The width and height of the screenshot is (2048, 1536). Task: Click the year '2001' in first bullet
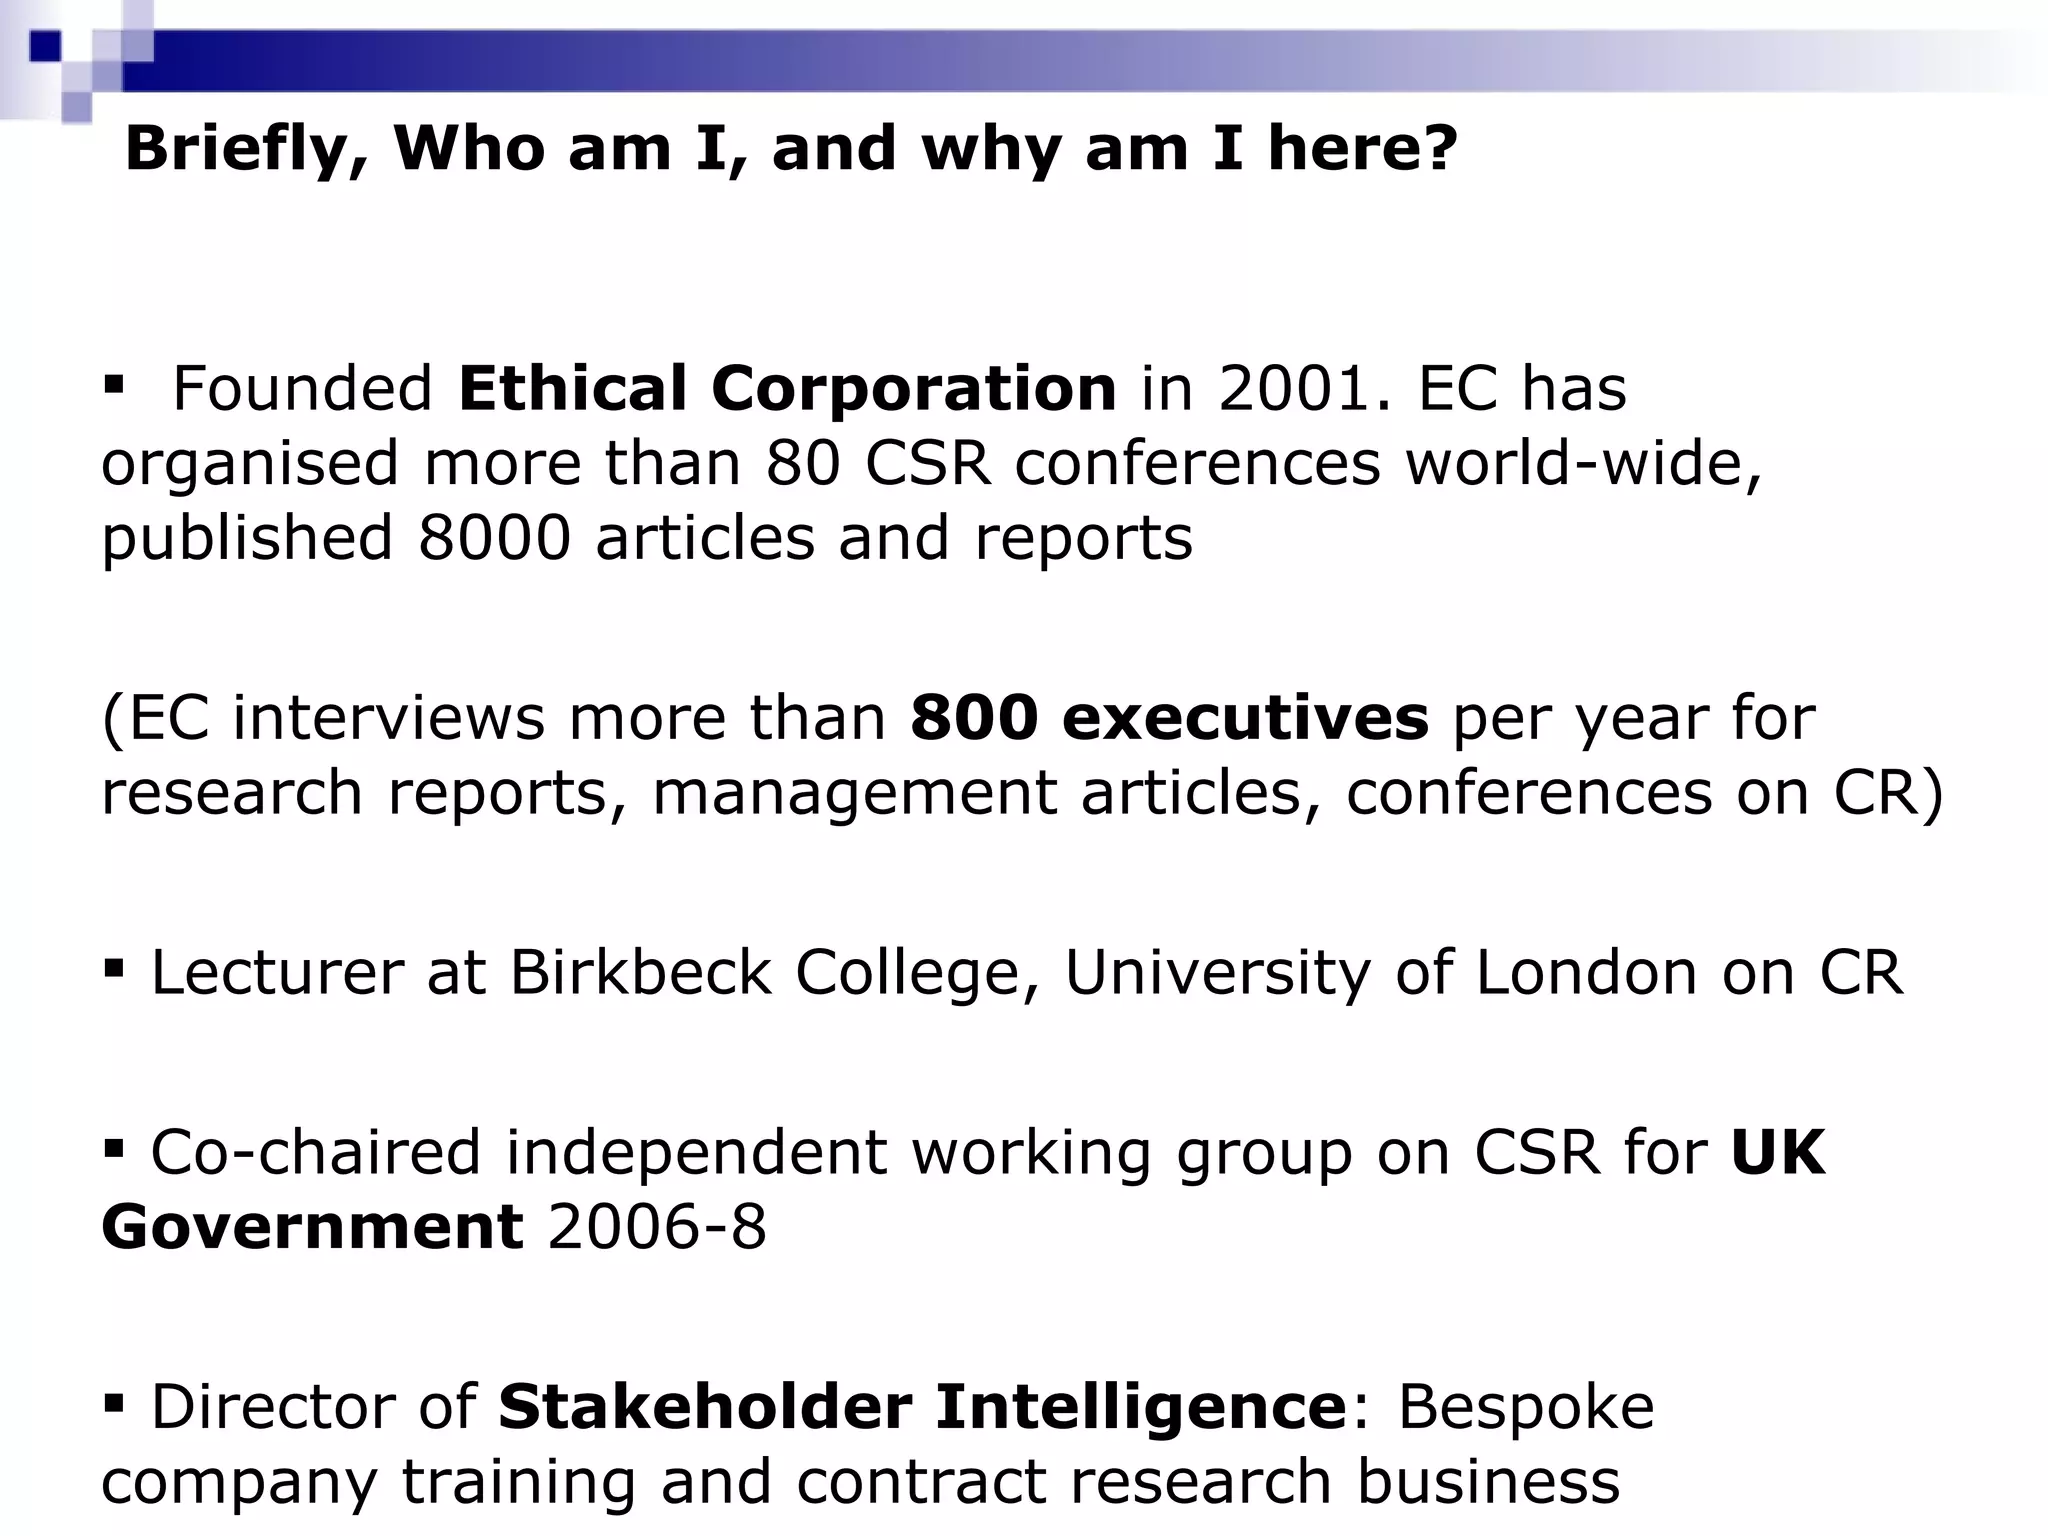[1293, 389]
